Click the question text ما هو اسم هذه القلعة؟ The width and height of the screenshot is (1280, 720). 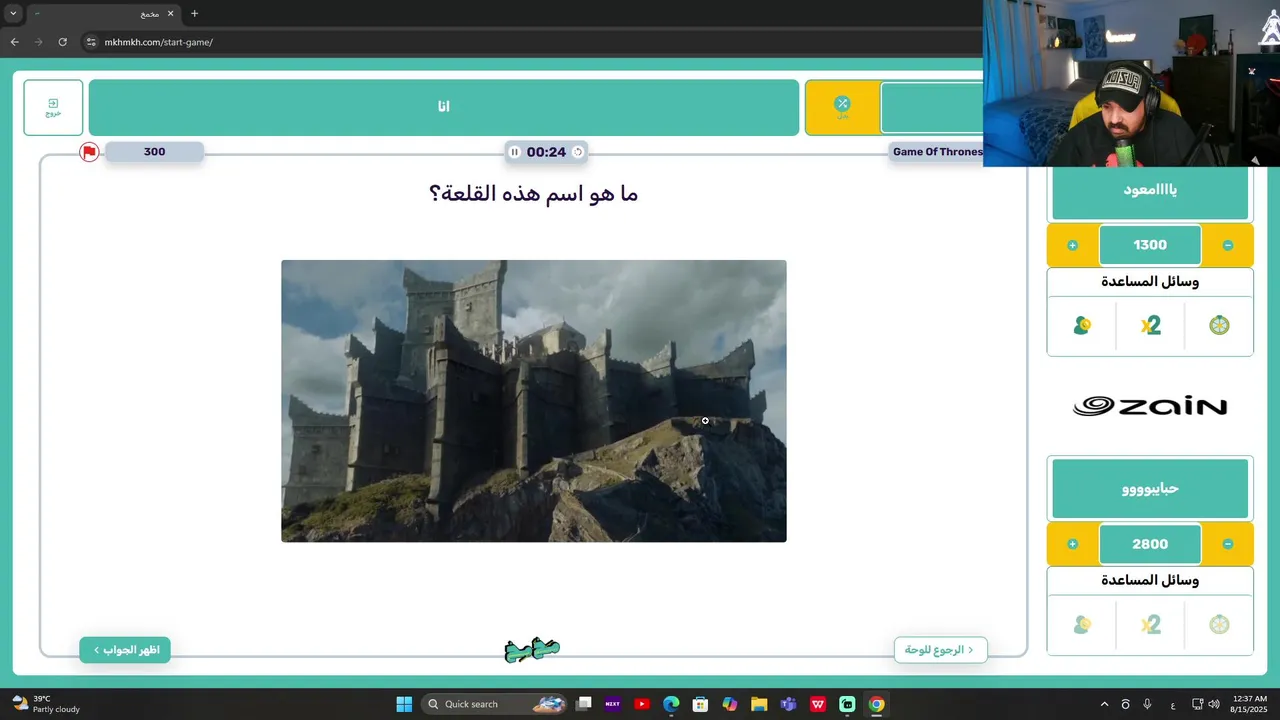(533, 194)
